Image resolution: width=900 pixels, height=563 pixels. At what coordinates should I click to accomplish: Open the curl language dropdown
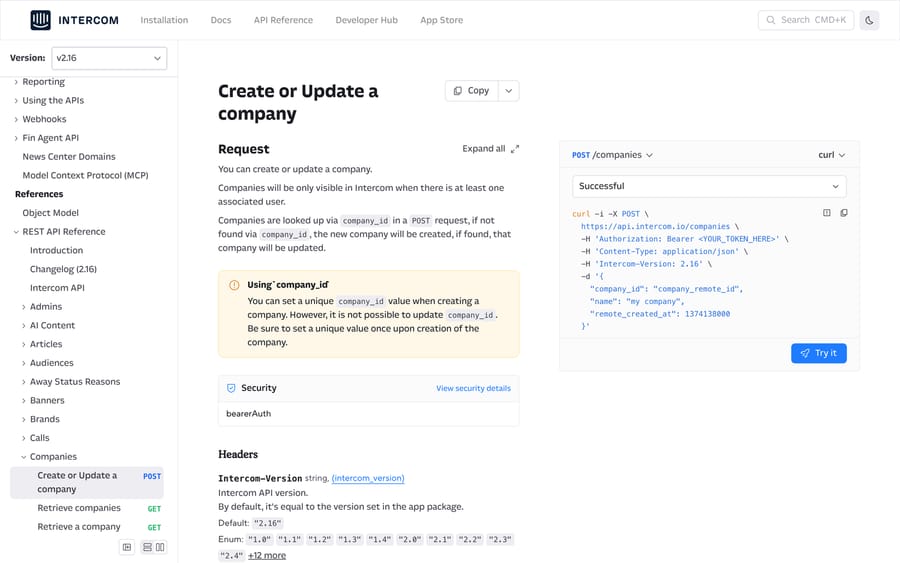832,155
